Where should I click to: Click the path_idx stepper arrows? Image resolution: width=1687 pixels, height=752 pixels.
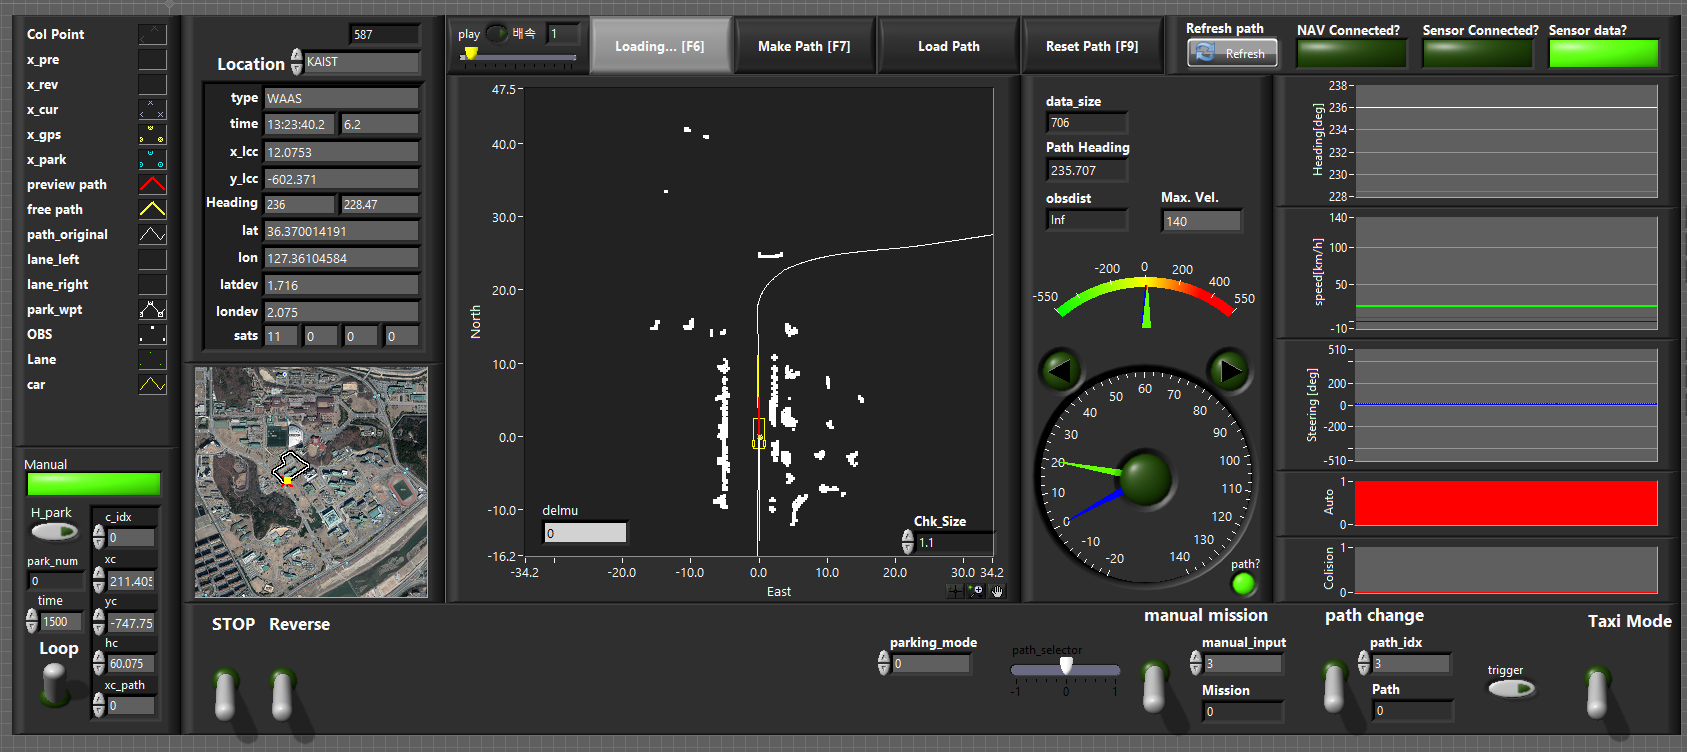point(1363,662)
